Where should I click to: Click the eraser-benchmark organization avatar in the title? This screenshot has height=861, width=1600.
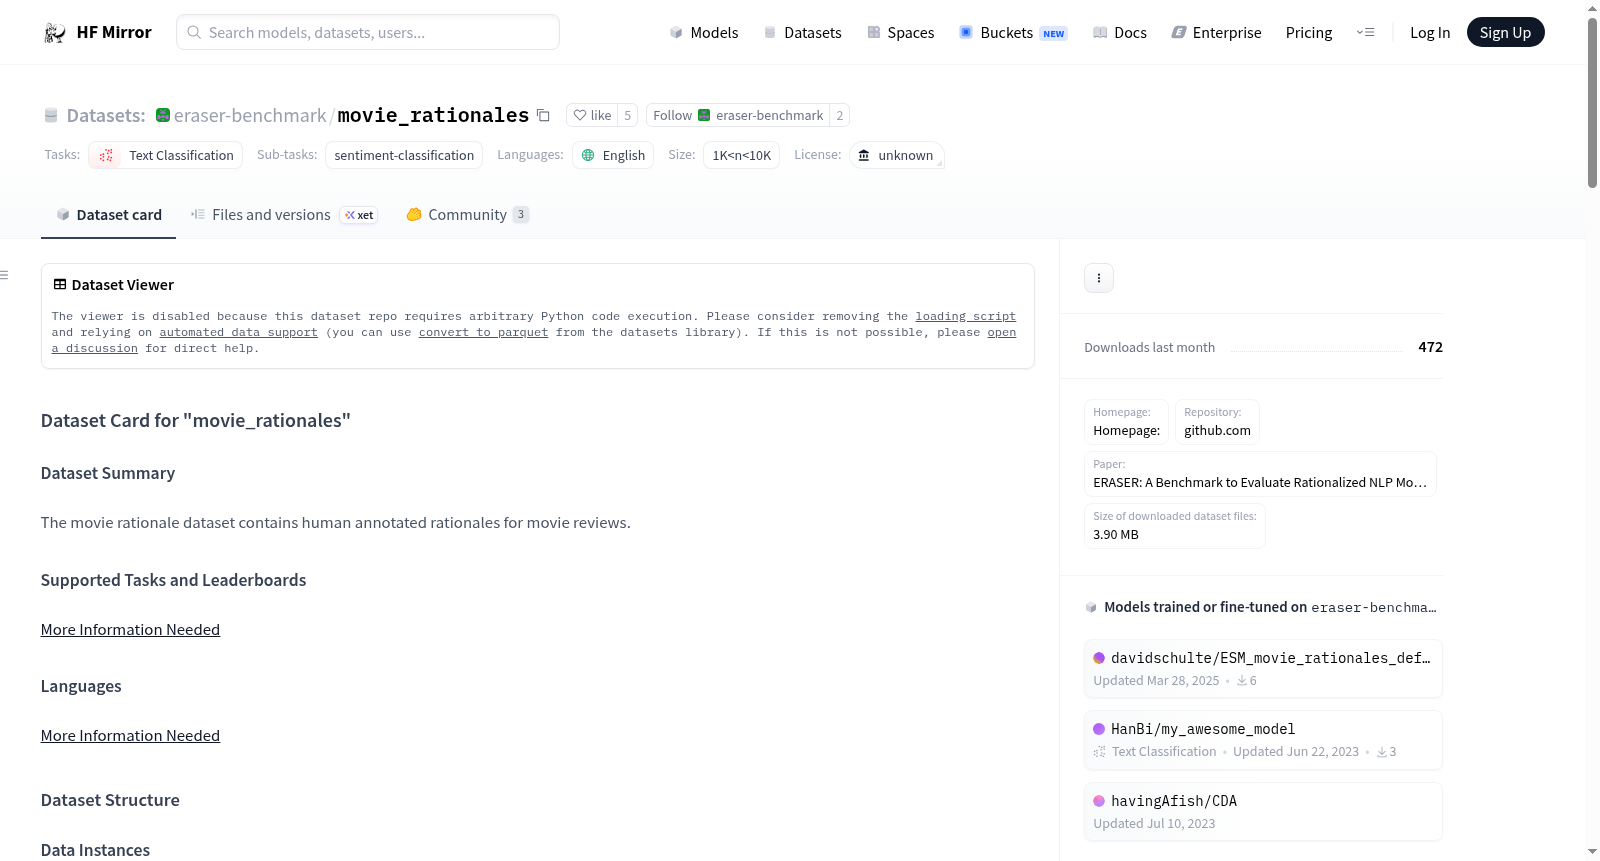coord(163,115)
